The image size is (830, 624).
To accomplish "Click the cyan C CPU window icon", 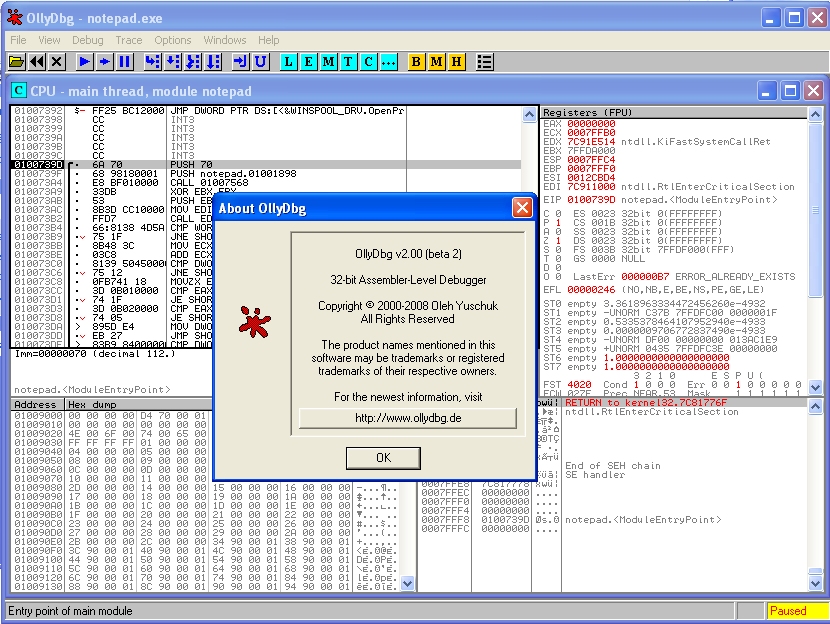I will (368, 62).
